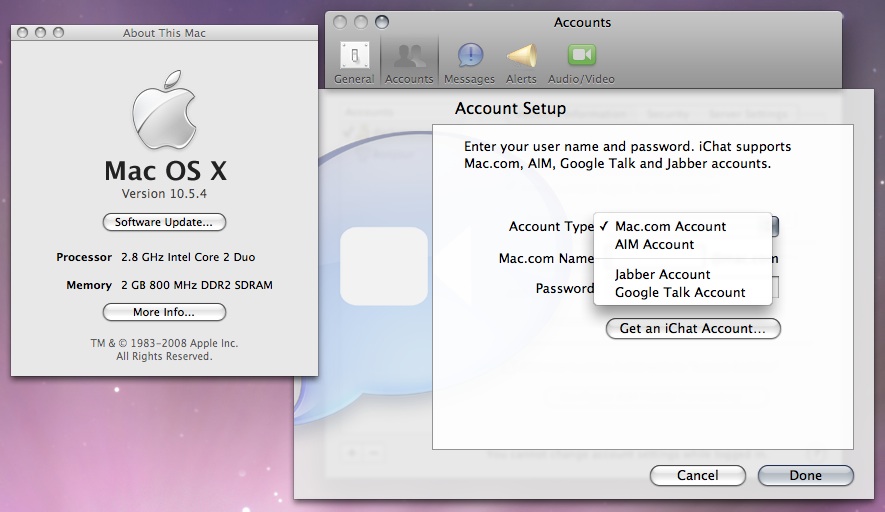The width and height of the screenshot is (885, 512).
Task: Click the Apple logo in About This Mac
Action: [164, 110]
